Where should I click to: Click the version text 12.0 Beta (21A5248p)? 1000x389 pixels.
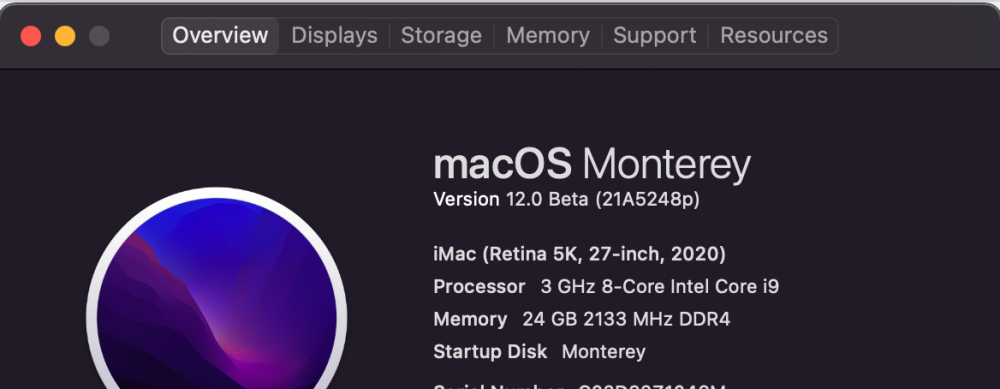[603, 200]
